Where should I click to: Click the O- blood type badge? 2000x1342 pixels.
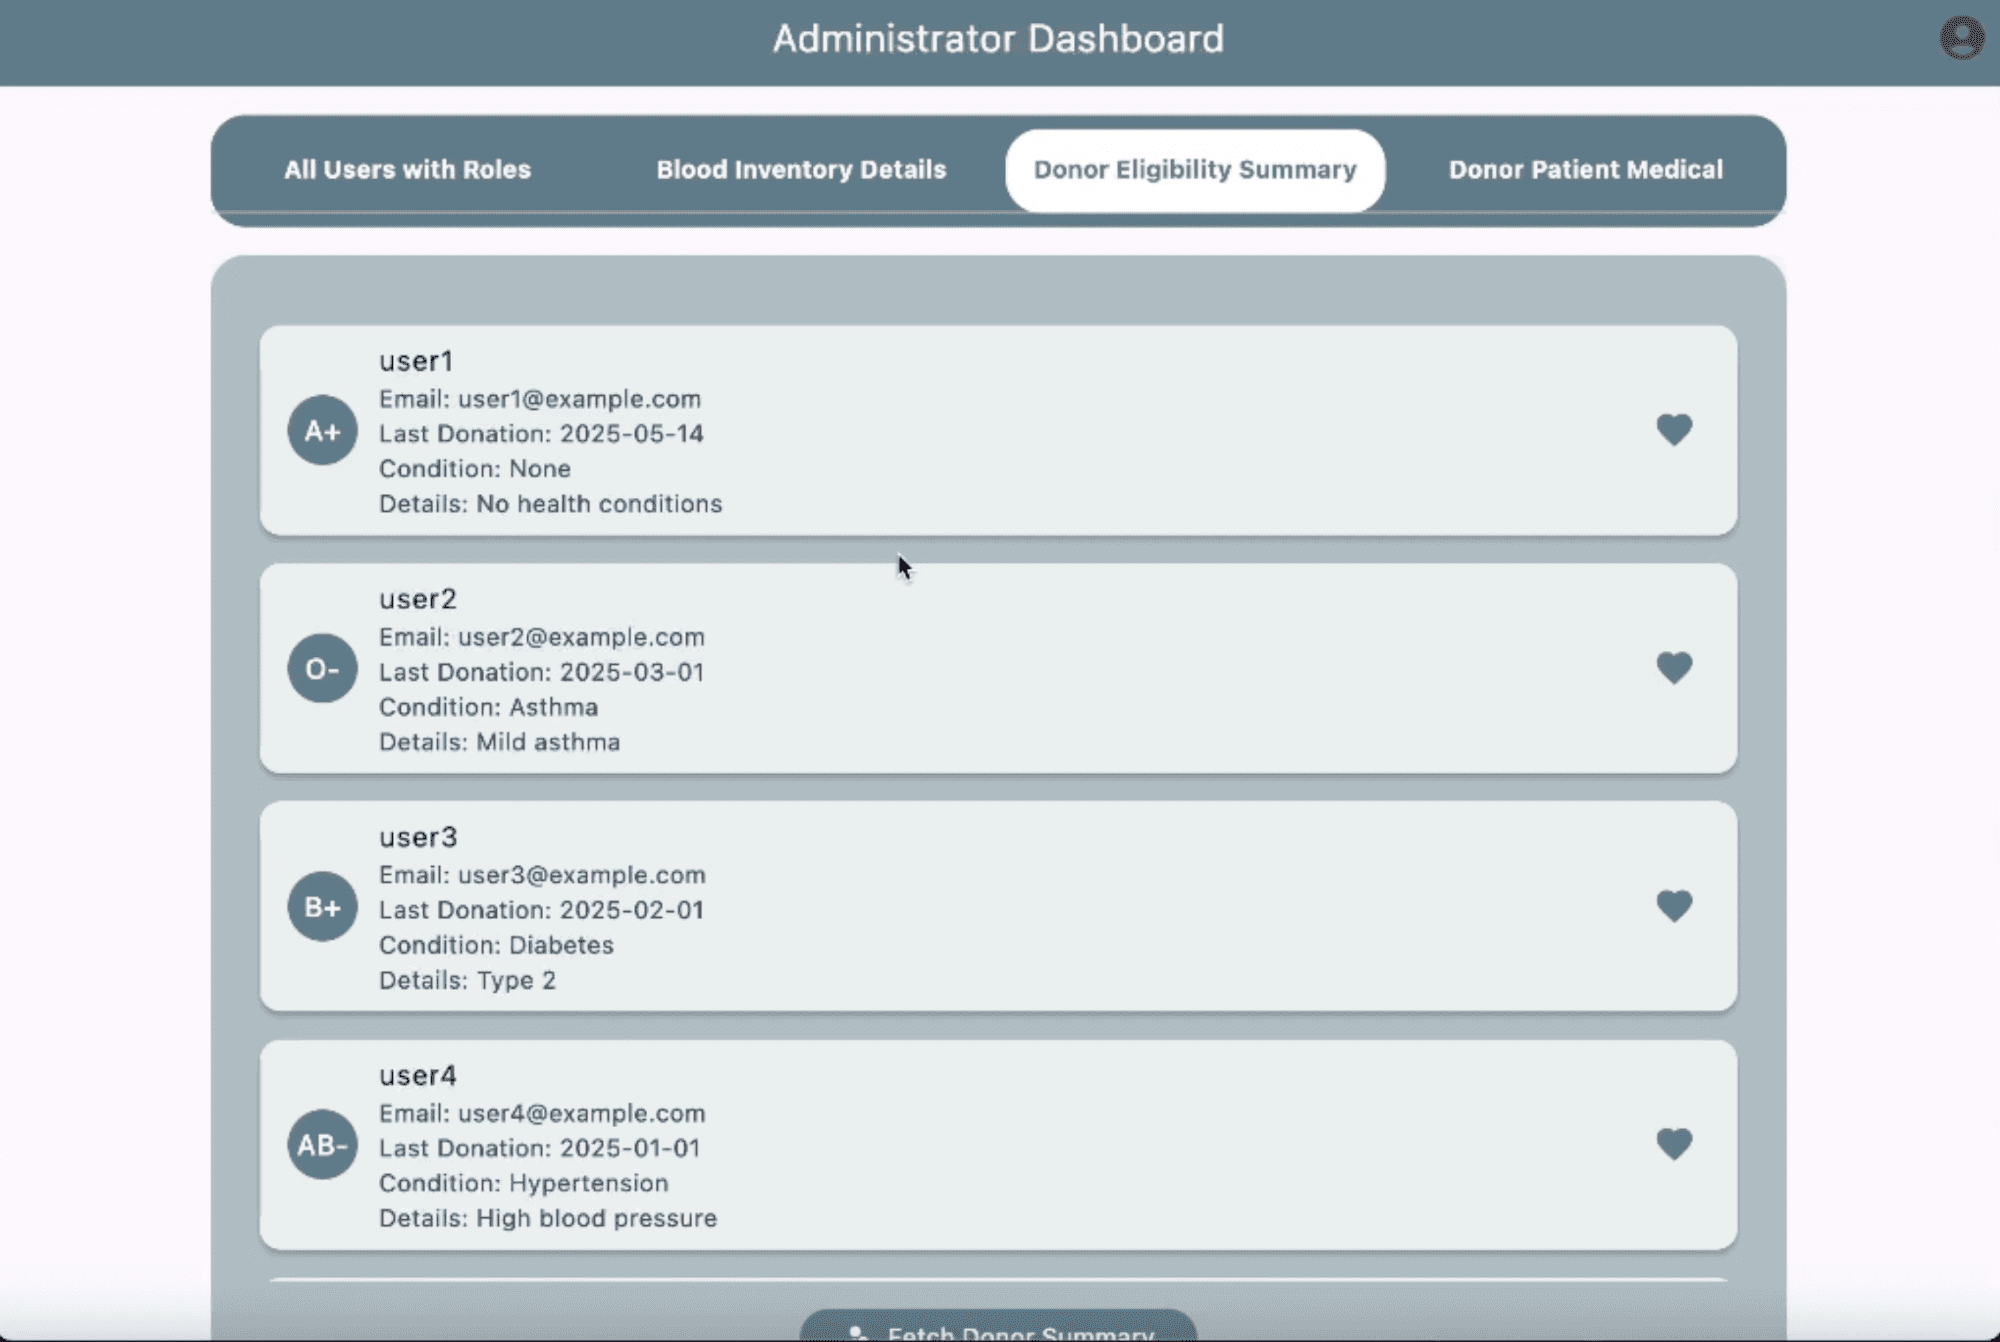(322, 669)
